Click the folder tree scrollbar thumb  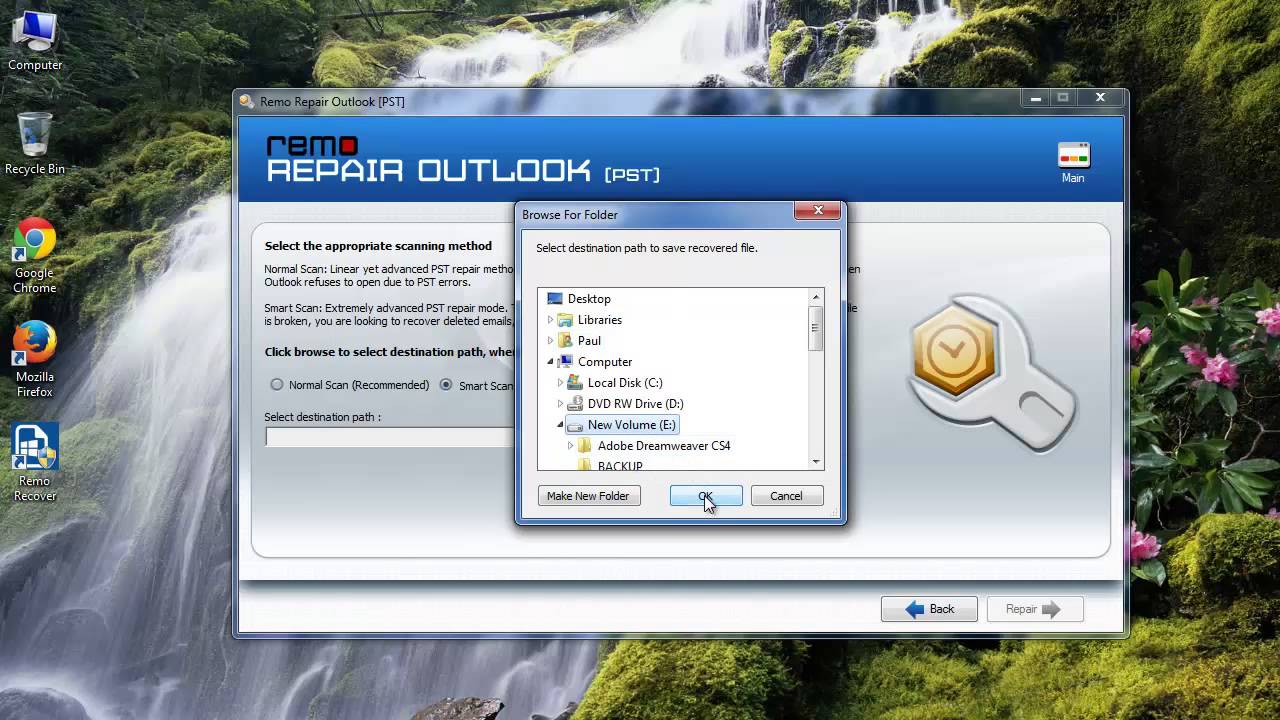tap(816, 328)
